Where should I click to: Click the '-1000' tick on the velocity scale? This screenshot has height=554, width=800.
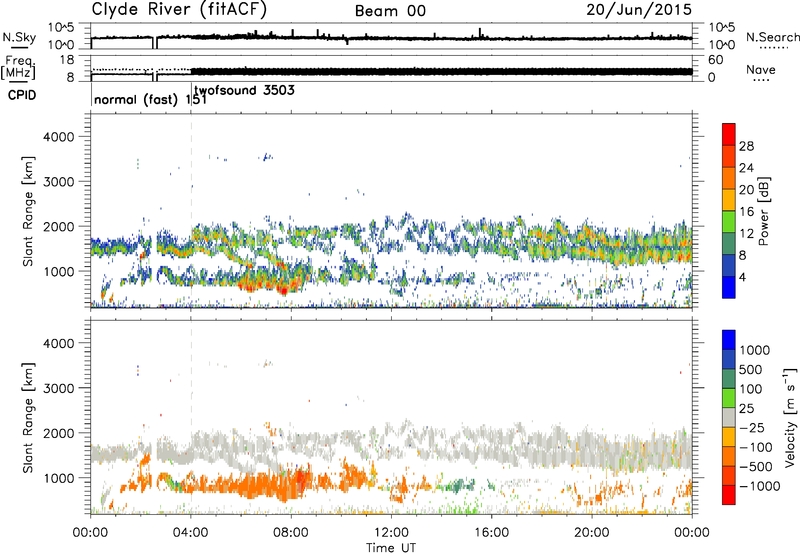759,486
